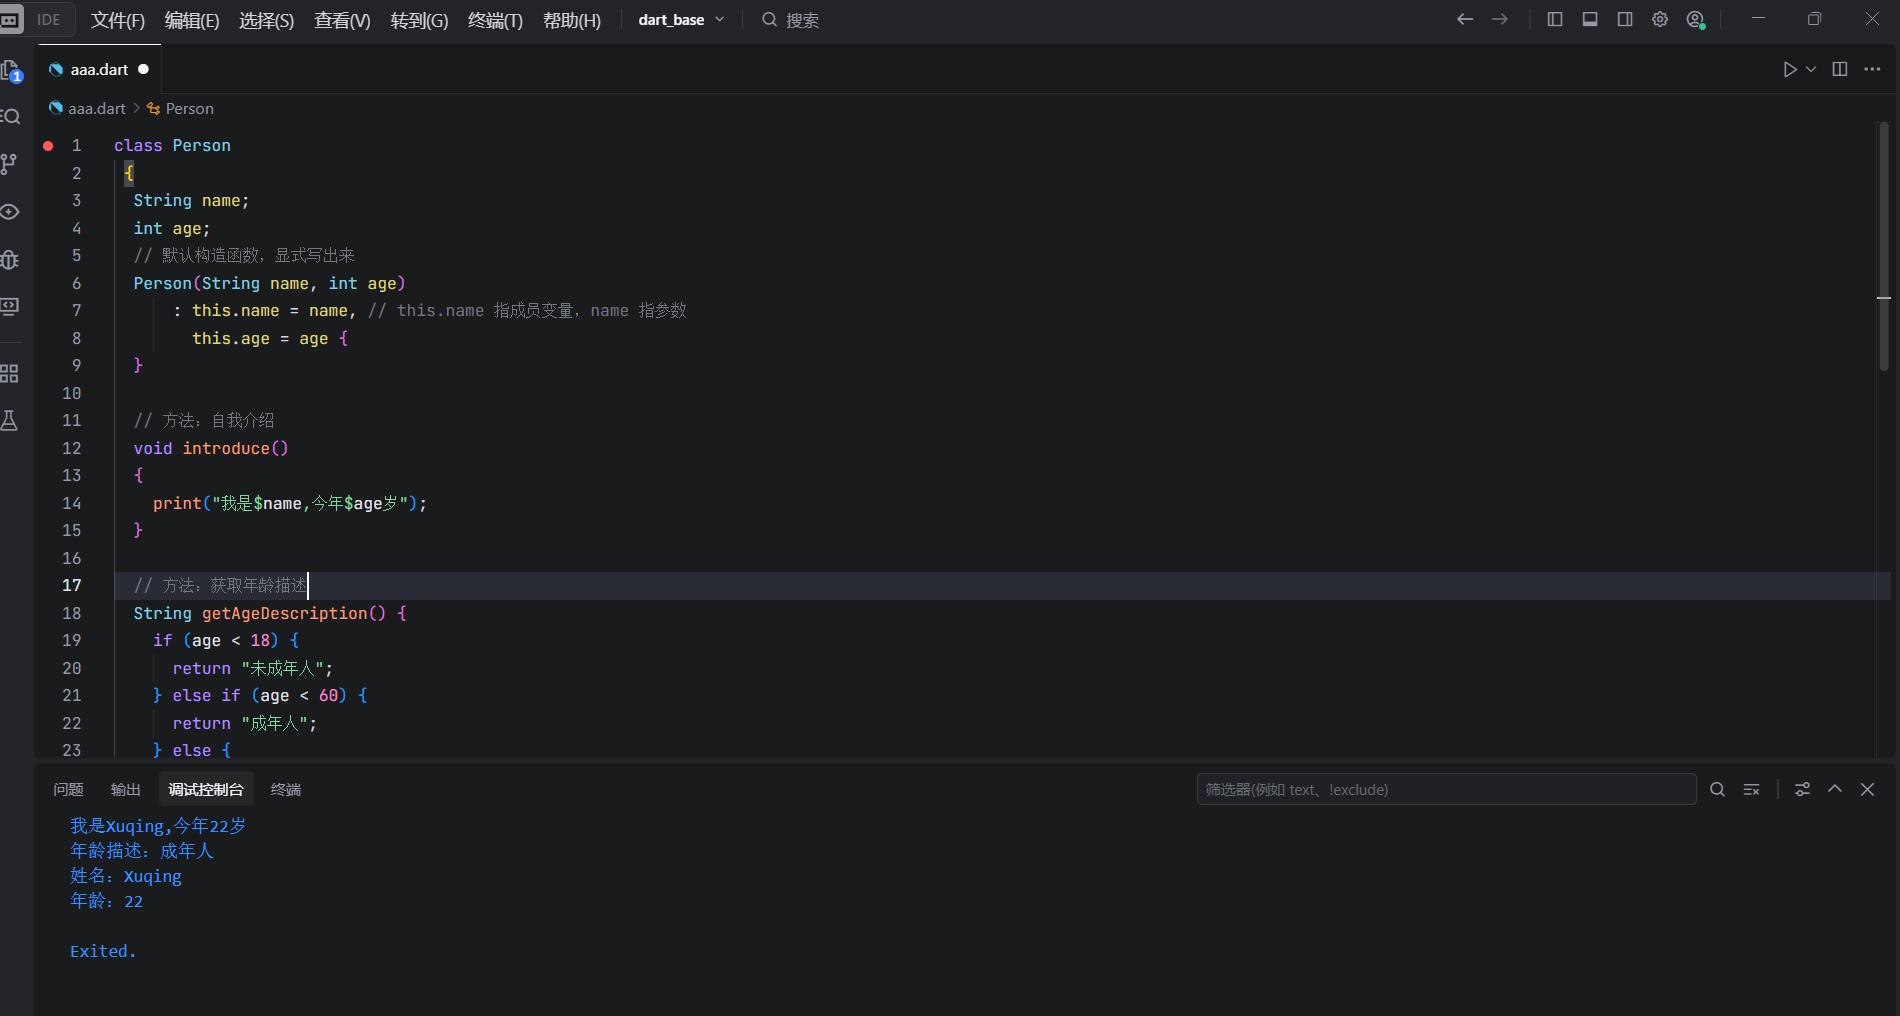
Task: Open the 编辑(E) menu
Action: click(x=192, y=20)
